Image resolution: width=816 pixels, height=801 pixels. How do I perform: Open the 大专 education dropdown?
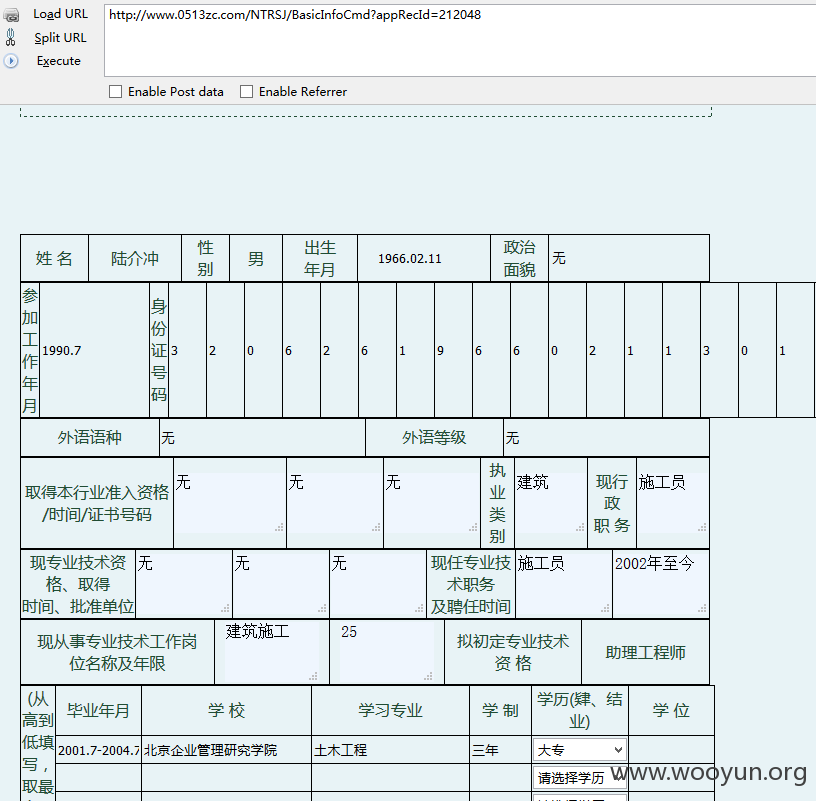(580, 749)
